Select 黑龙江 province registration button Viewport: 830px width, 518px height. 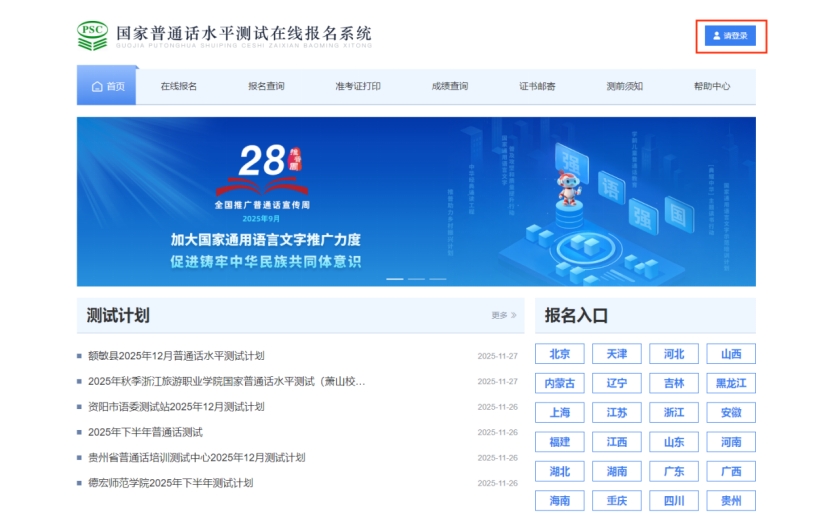point(731,383)
